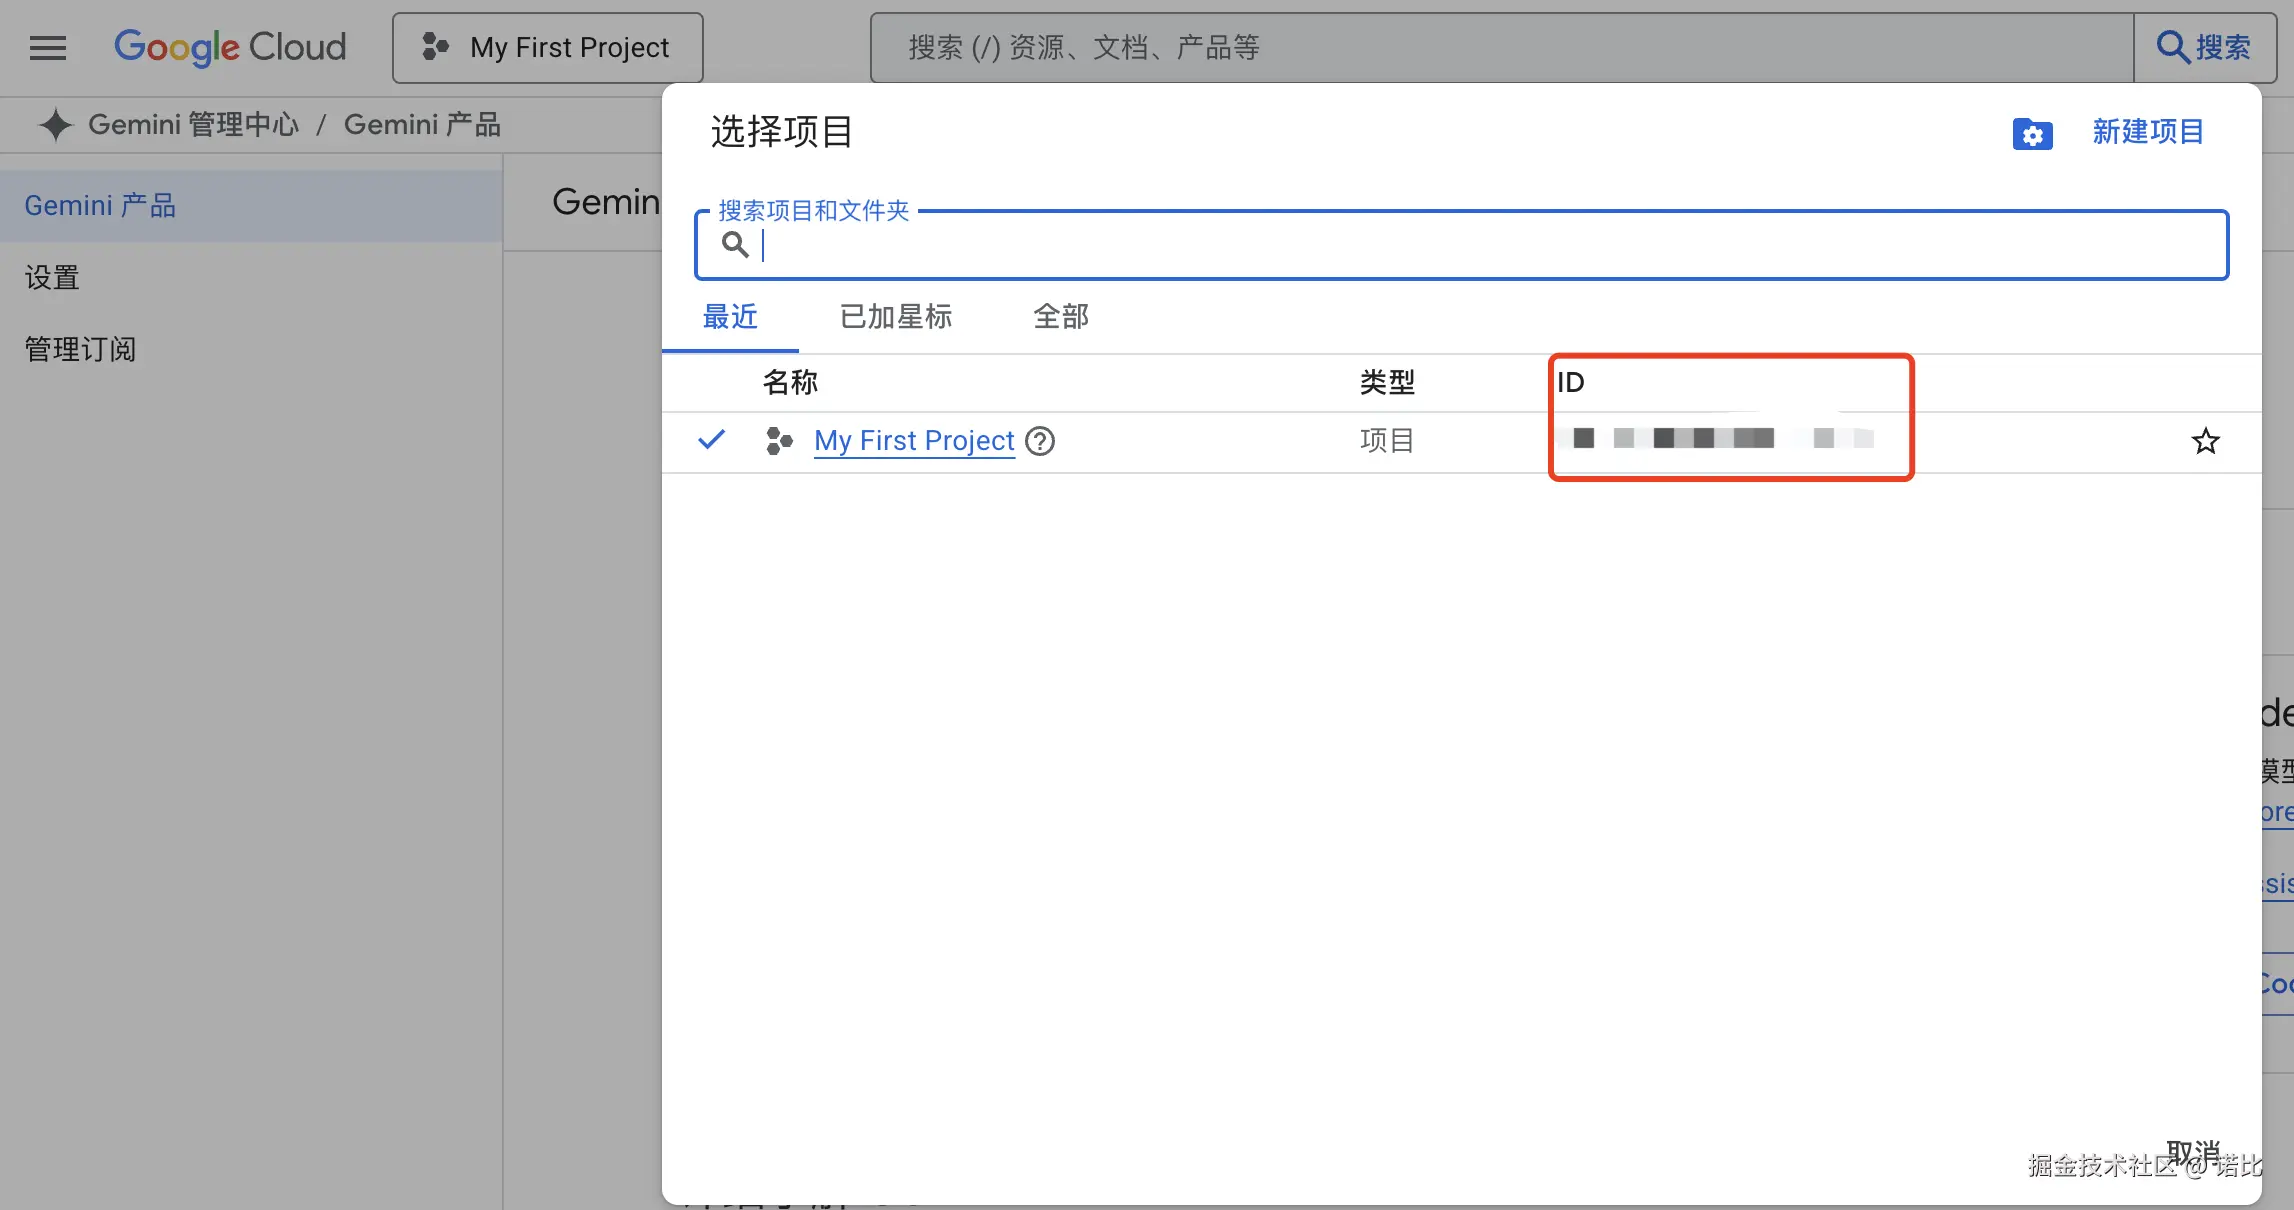The height and width of the screenshot is (1210, 2294).
Task: Click the magnifier in project search field
Action: [x=735, y=244]
